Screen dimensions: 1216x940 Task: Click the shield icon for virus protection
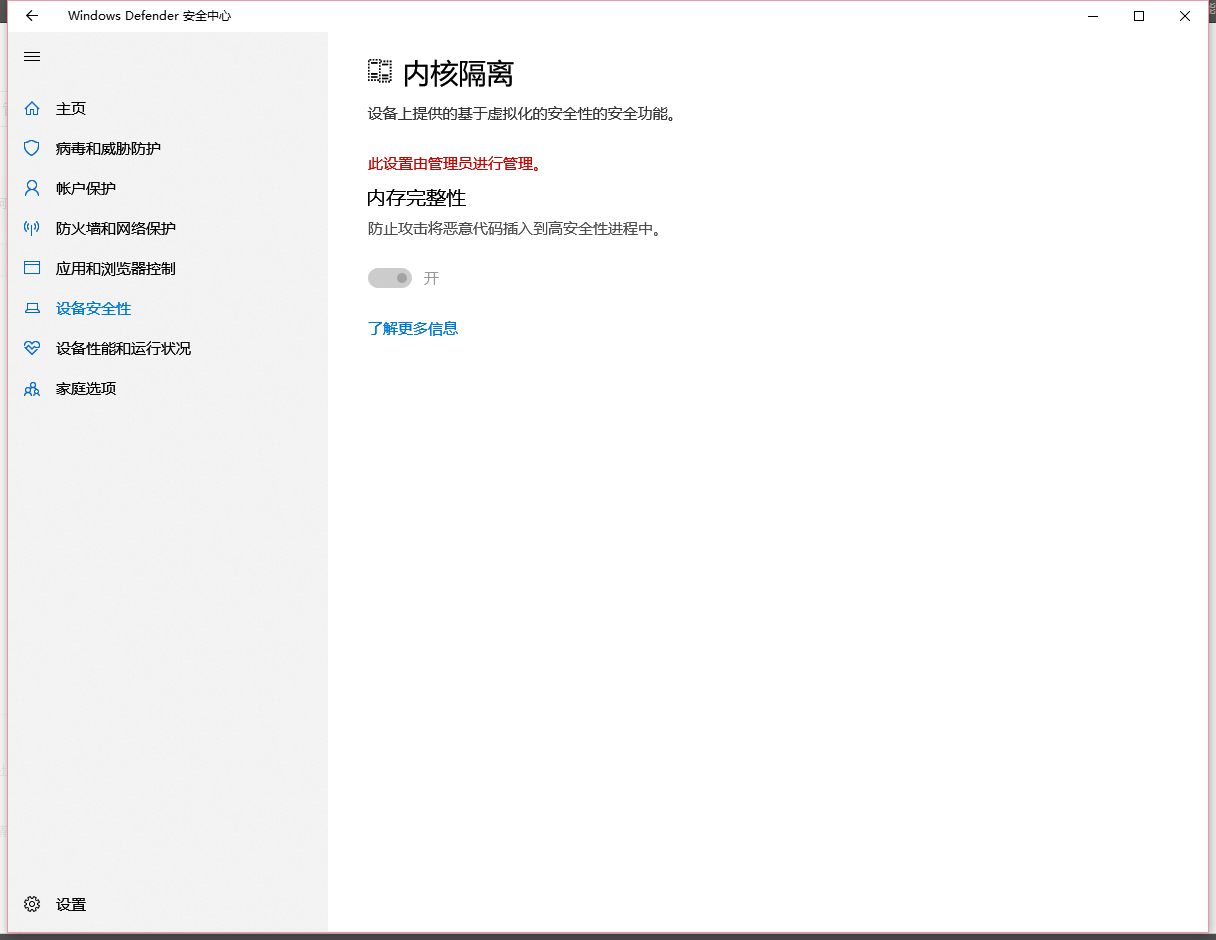32,148
